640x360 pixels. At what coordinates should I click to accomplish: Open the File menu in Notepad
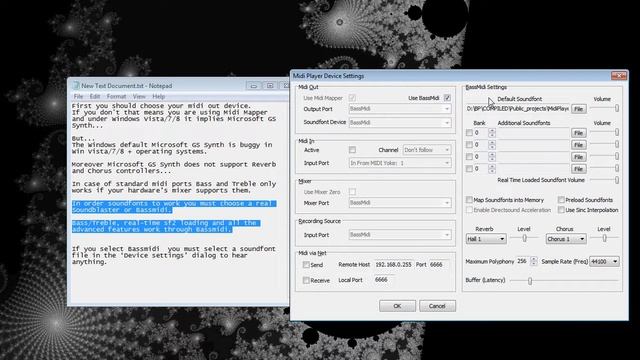tap(78, 97)
